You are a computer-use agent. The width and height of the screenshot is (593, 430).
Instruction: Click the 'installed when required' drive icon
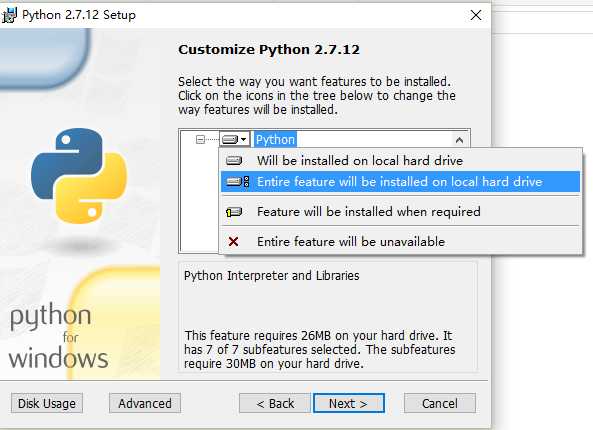click(234, 212)
